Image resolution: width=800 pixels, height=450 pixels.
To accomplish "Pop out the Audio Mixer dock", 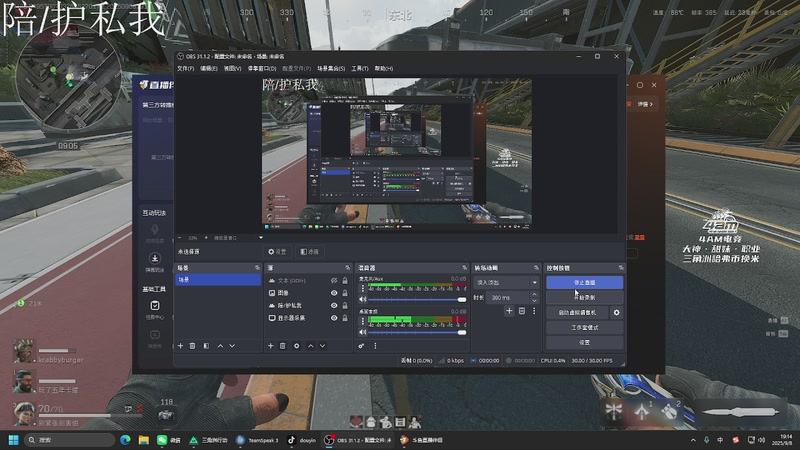I will pyautogui.click(x=464, y=268).
